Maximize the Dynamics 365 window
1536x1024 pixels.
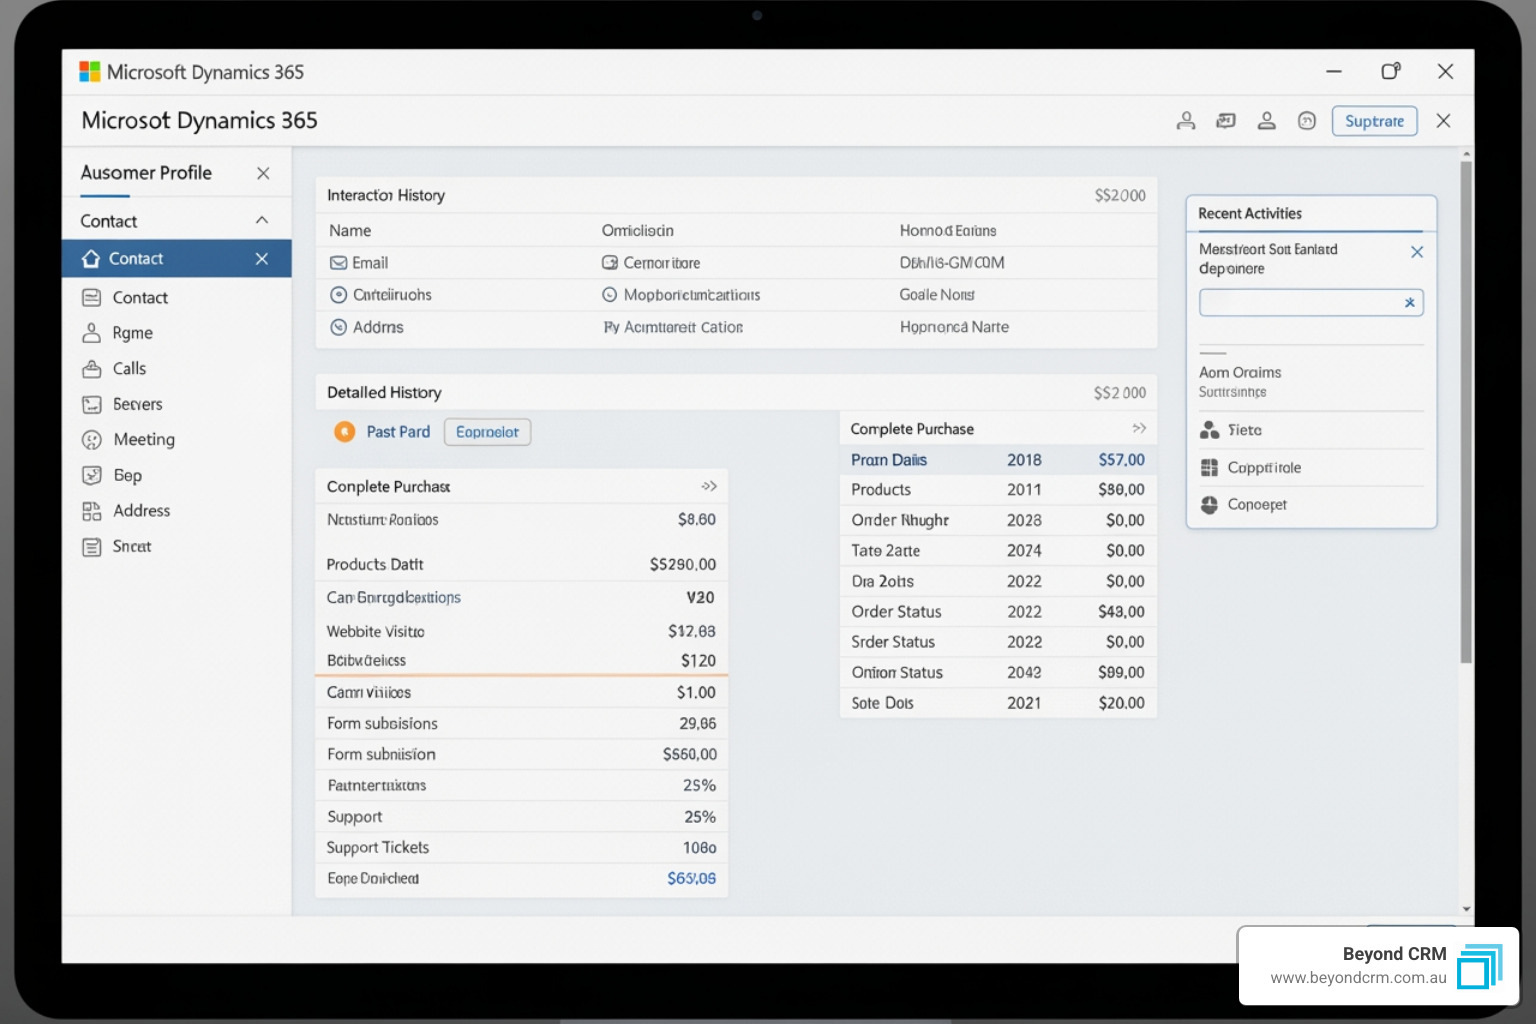point(1390,72)
